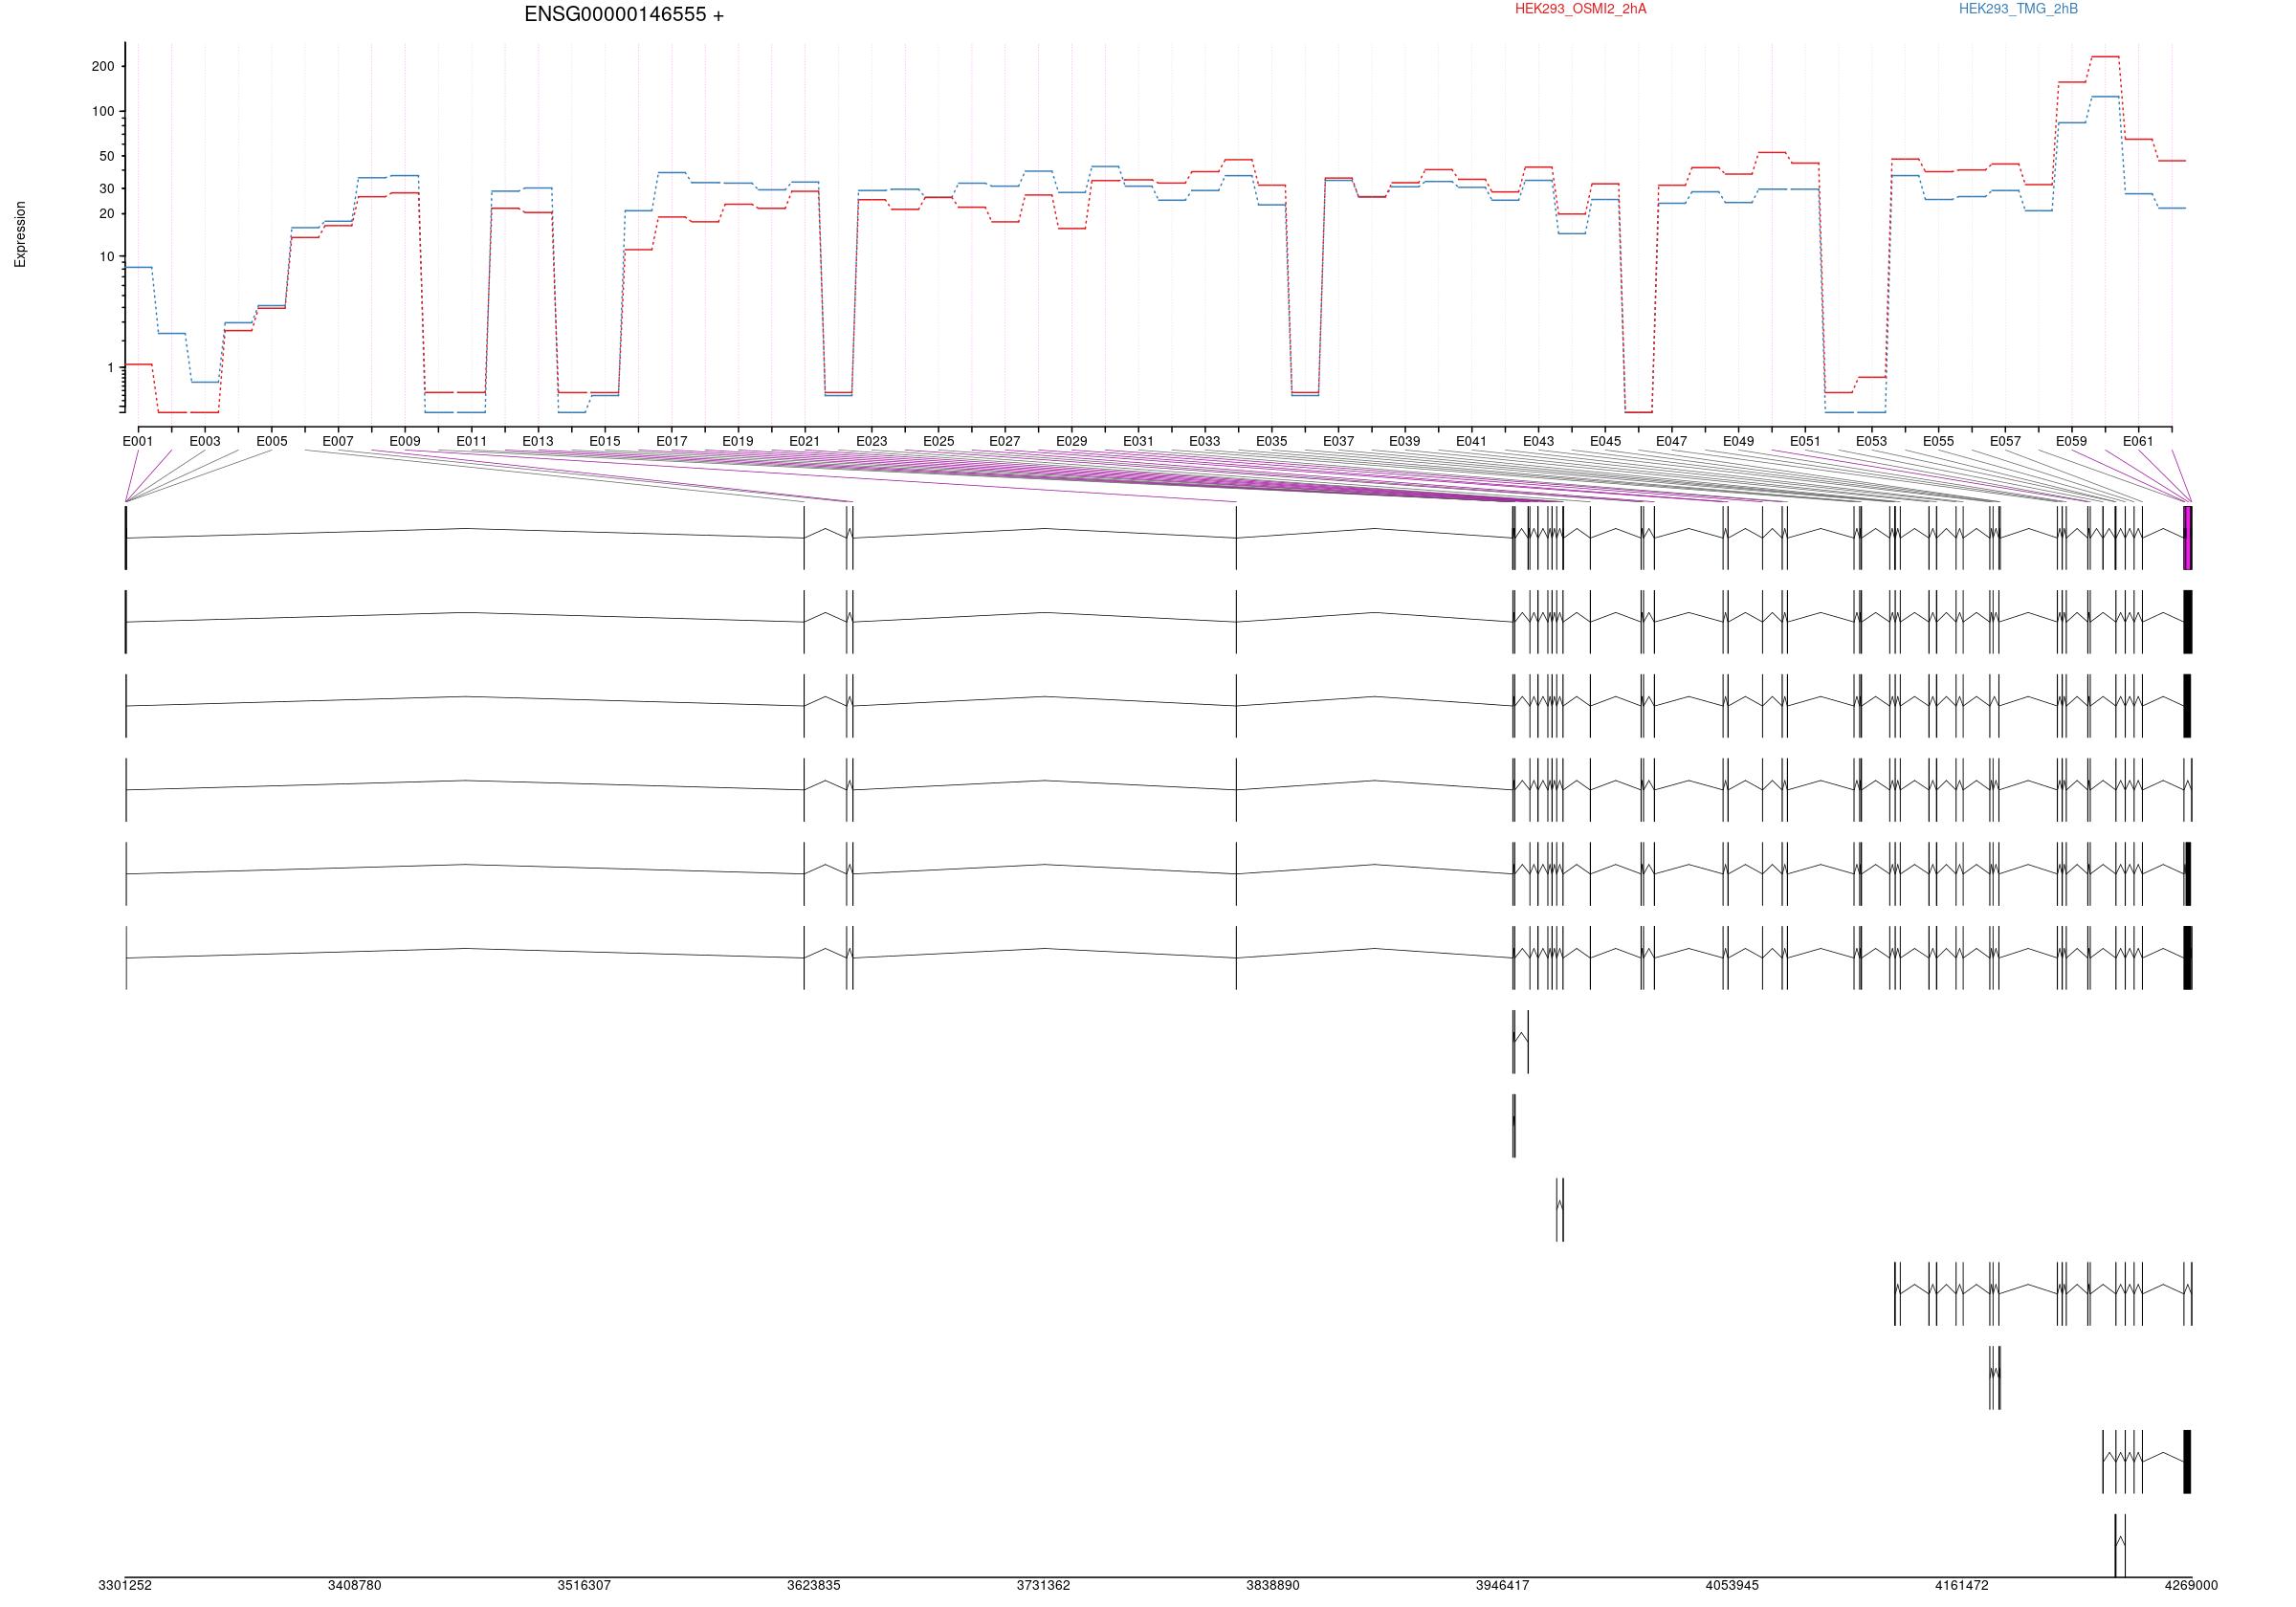Click genomic coordinate 3301252
2296x1607 pixels.
tap(125, 1586)
